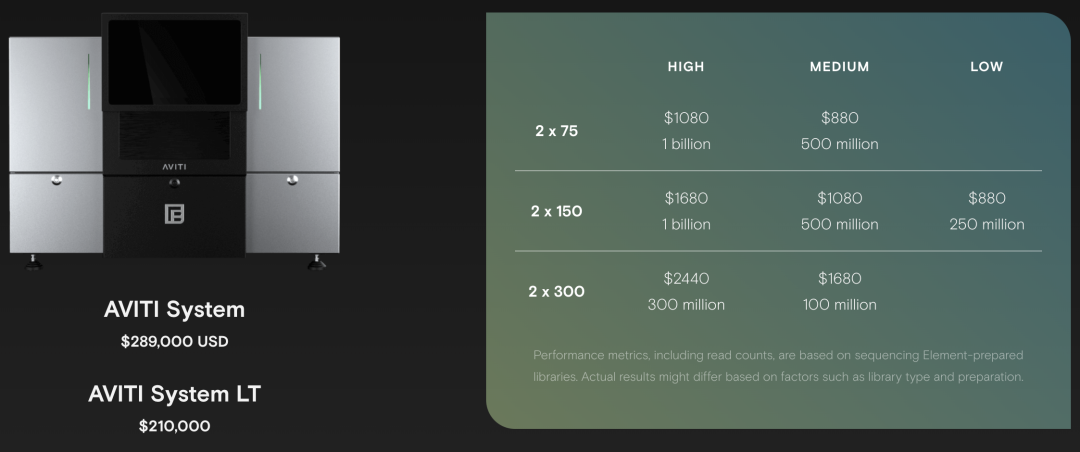Click the Element logo on the sequencer
Viewport: 1080px width, 452px height.
(x=174, y=214)
